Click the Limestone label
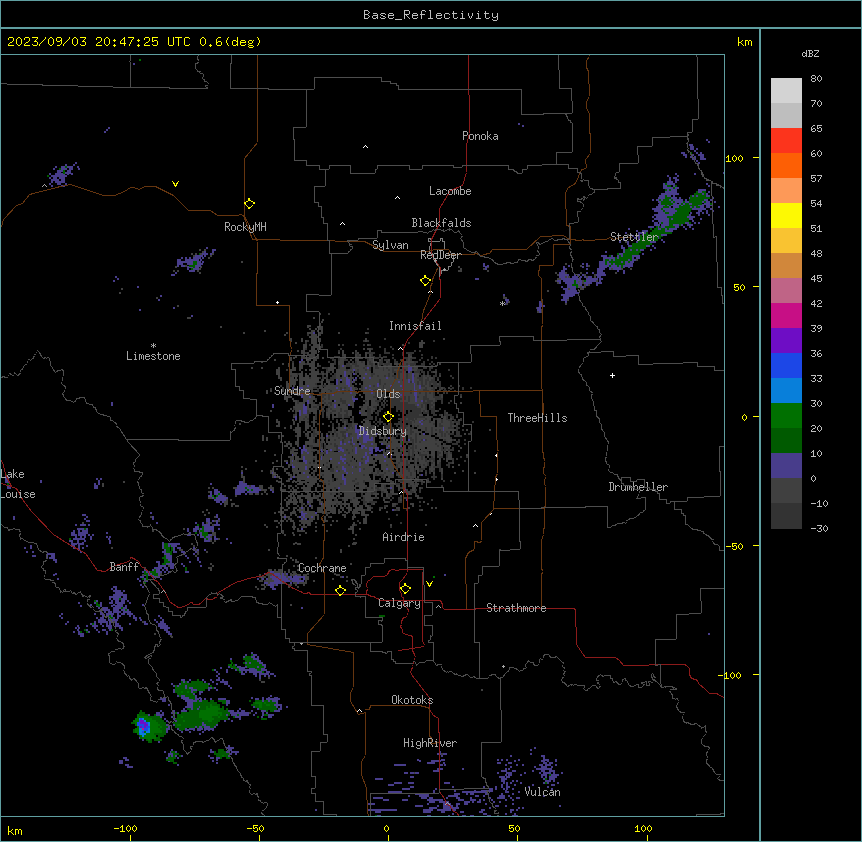Image resolution: width=862 pixels, height=842 pixels. click(153, 356)
